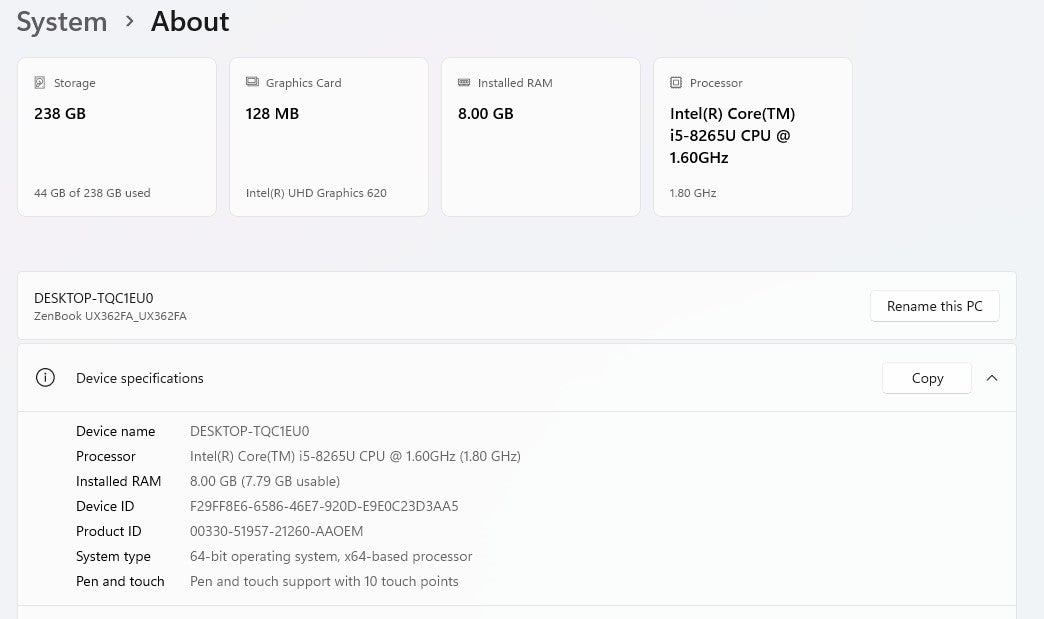Select the 8.00 GB value in RAM card
The width and height of the screenshot is (1044, 619).
tap(485, 114)
